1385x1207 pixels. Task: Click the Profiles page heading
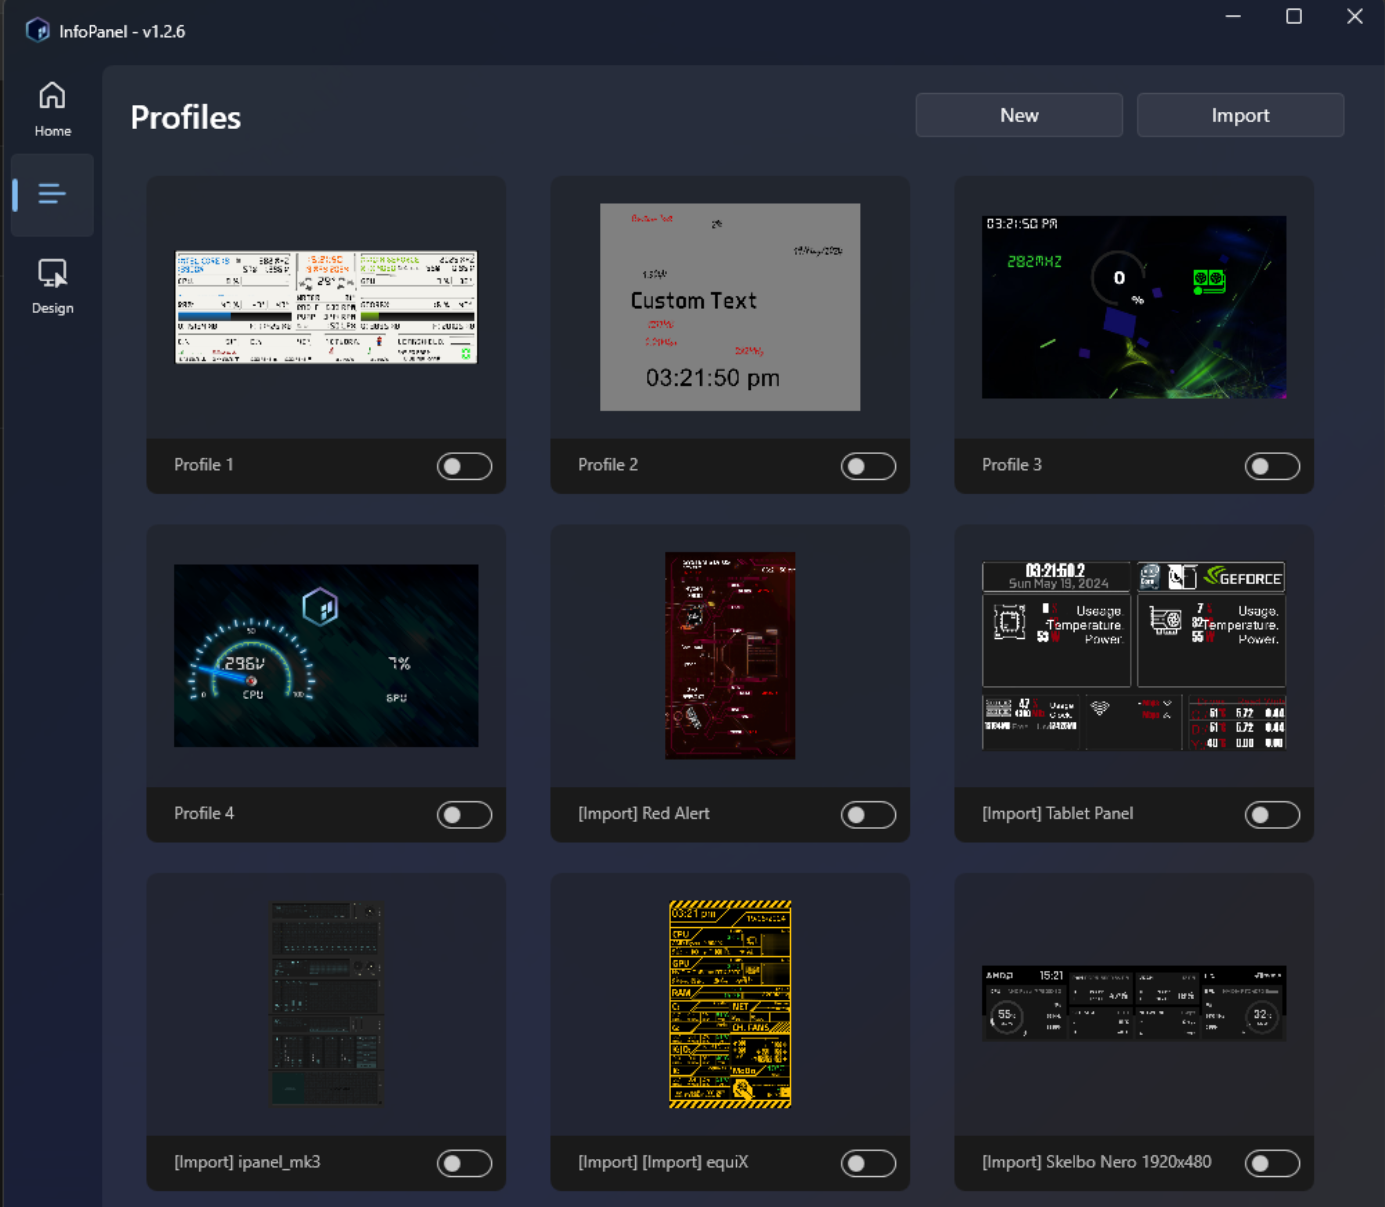[186, 118]
